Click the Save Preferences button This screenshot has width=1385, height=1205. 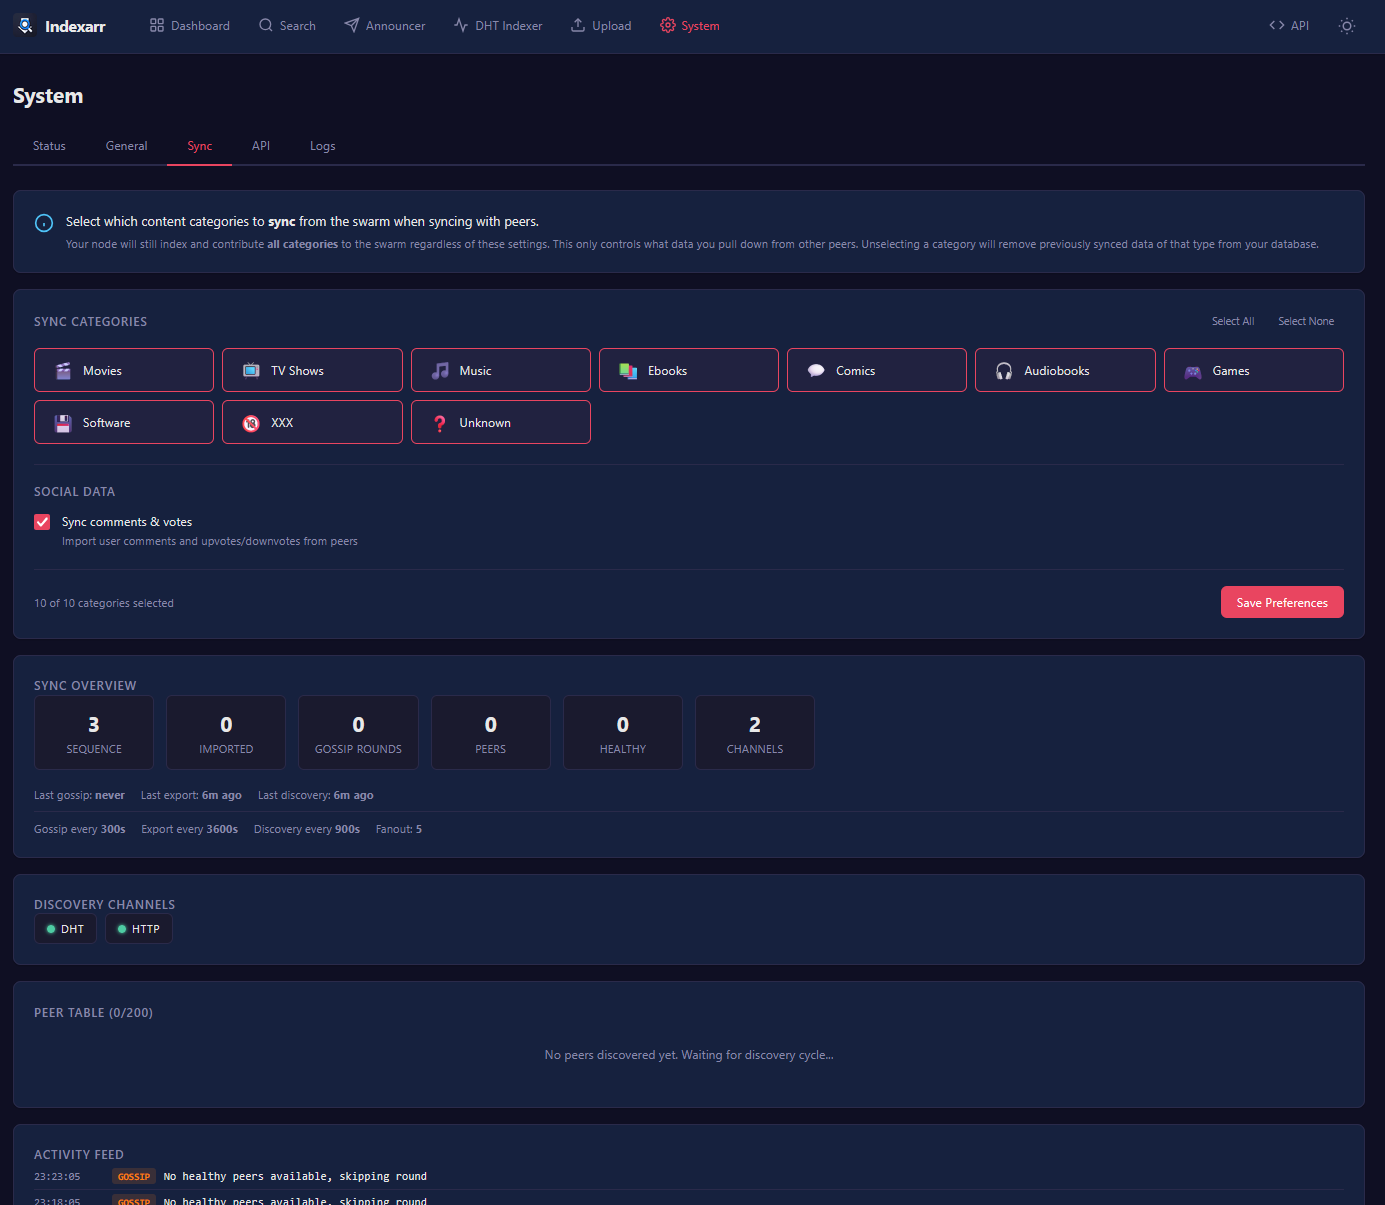pyautogui.click(x=1281, y=602)
